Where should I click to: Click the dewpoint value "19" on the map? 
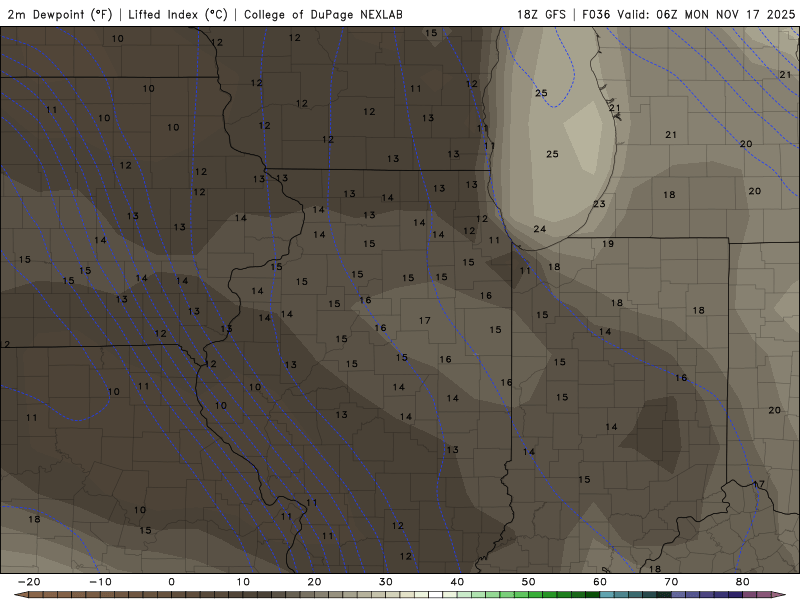608,244
